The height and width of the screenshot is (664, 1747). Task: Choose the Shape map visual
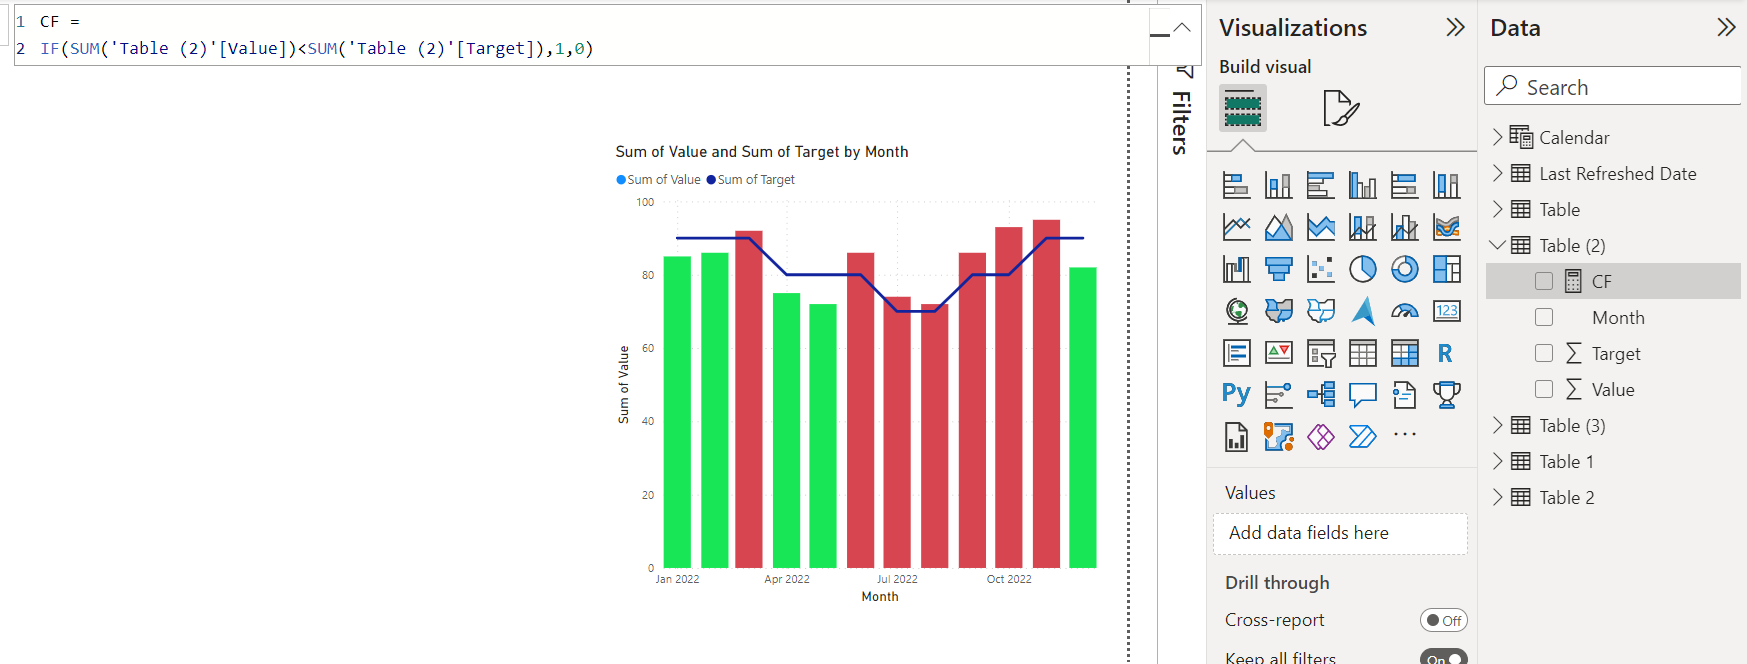pos(1321,311)
